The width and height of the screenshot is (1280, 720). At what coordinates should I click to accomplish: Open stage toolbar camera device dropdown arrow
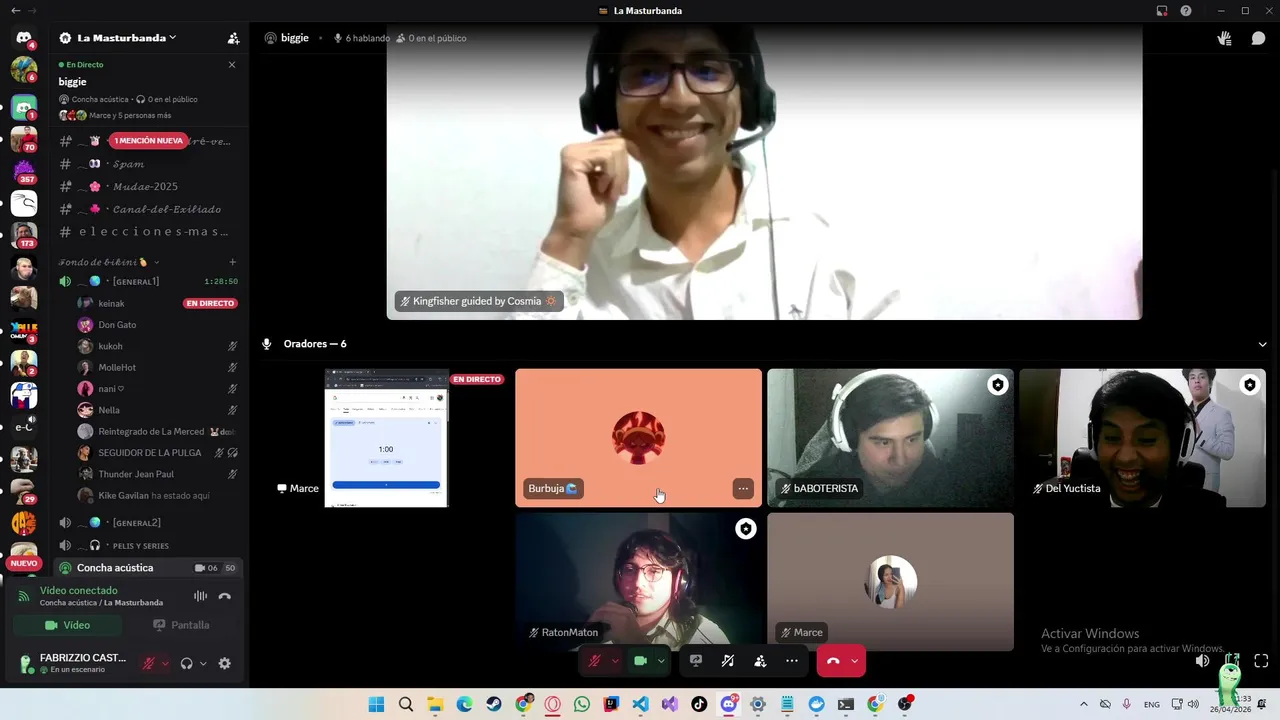(x=661, y=660)
